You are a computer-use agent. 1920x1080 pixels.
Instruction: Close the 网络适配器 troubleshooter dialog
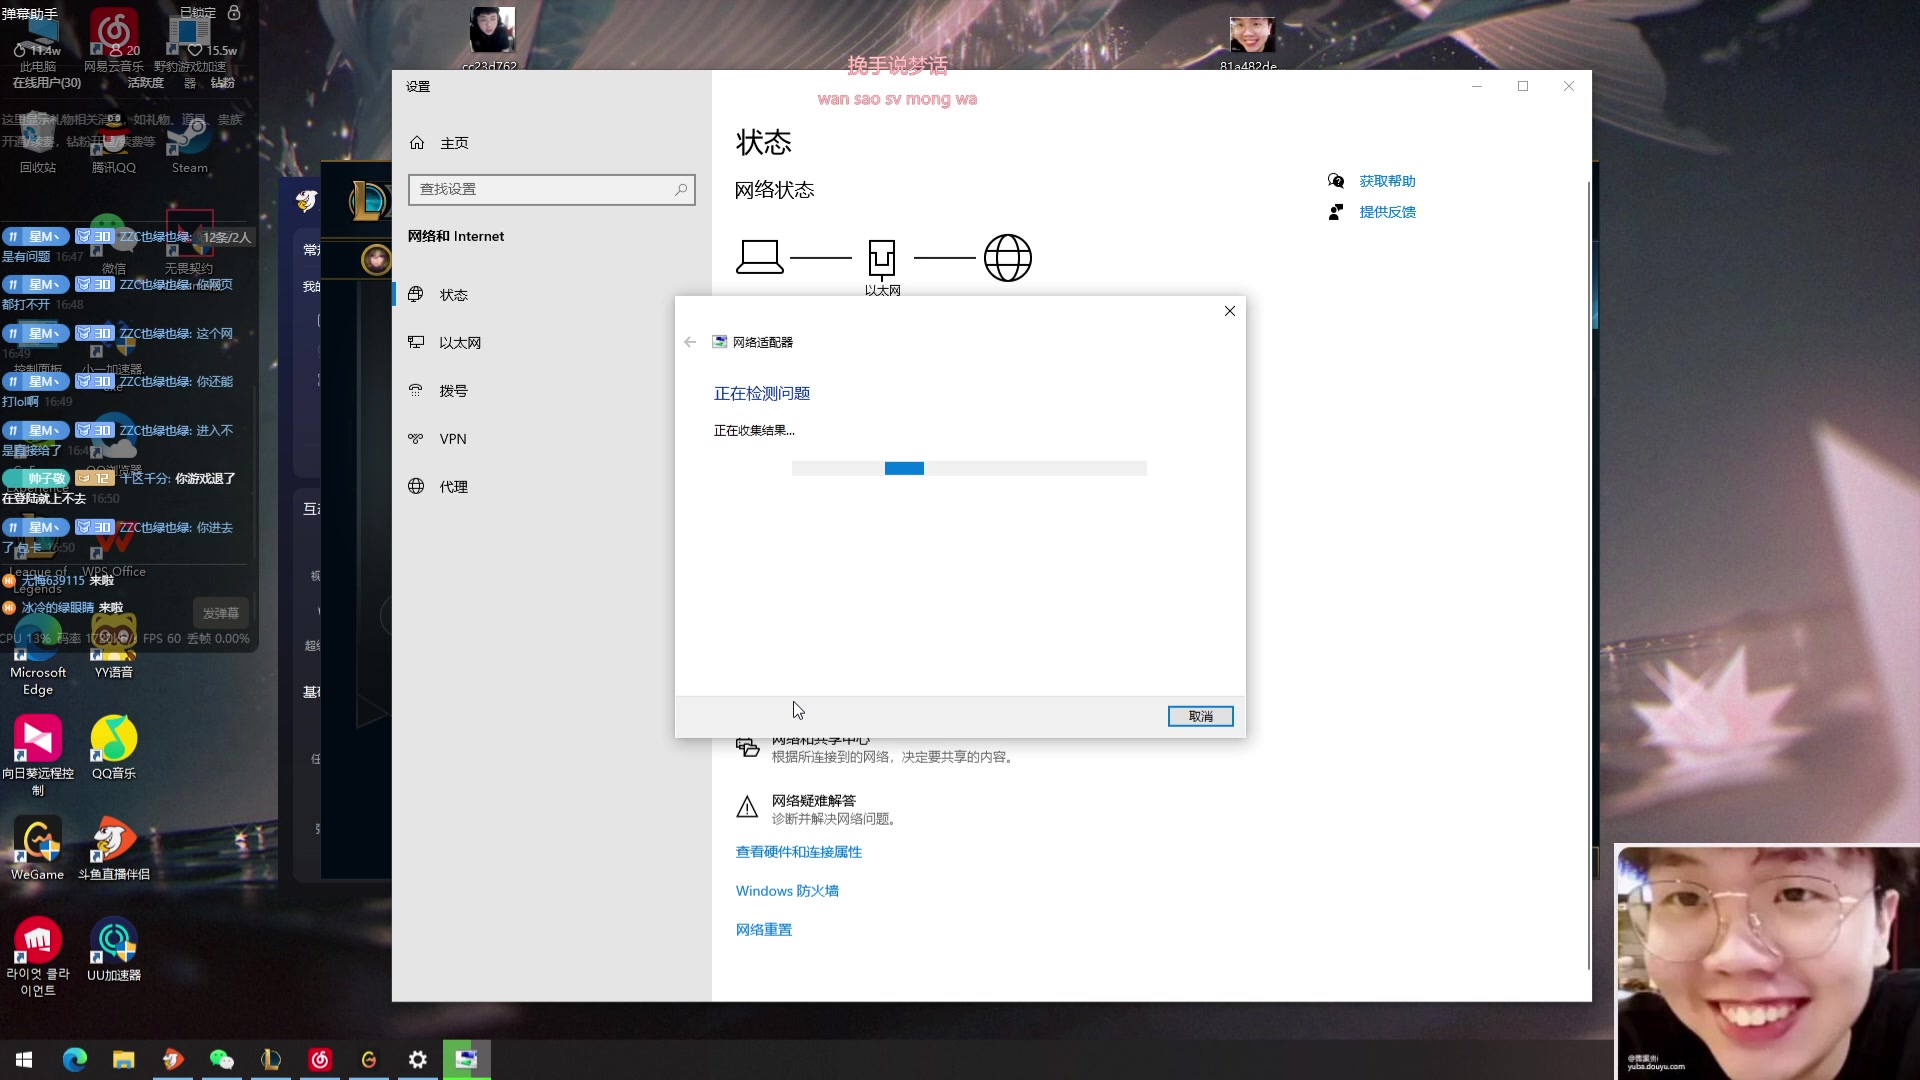1230,311
